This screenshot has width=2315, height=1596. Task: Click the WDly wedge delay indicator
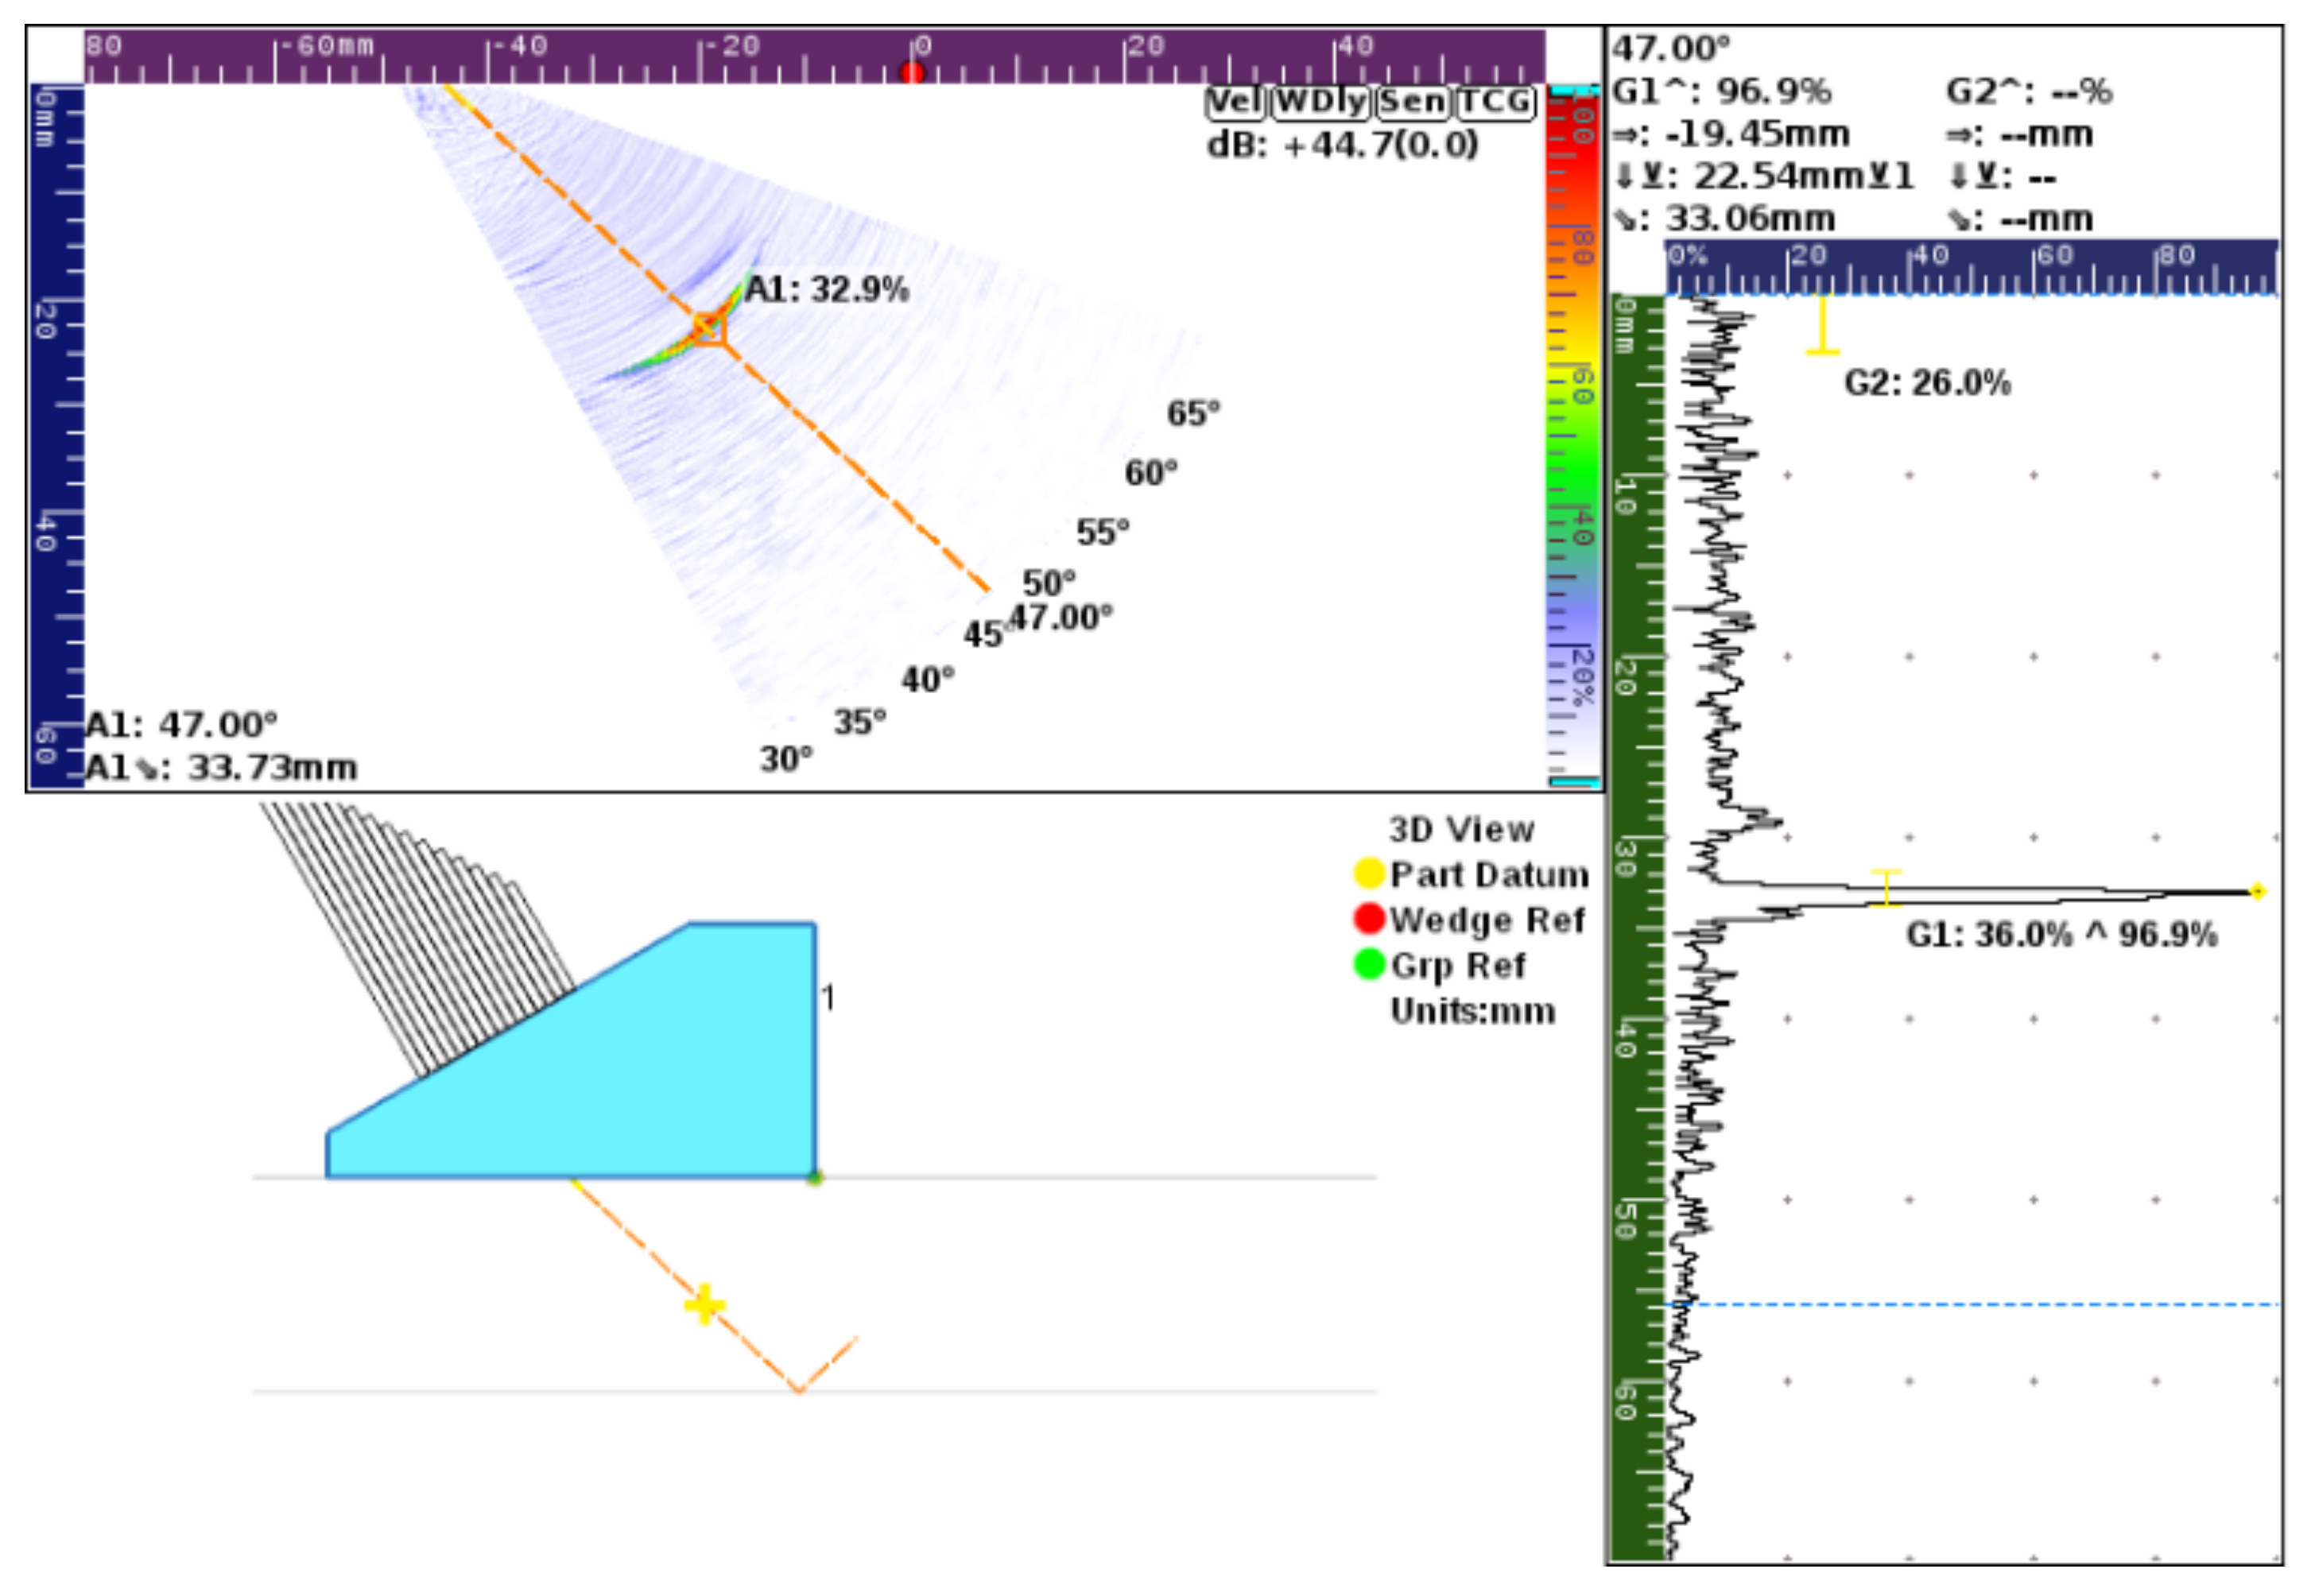click(1321, 102)
